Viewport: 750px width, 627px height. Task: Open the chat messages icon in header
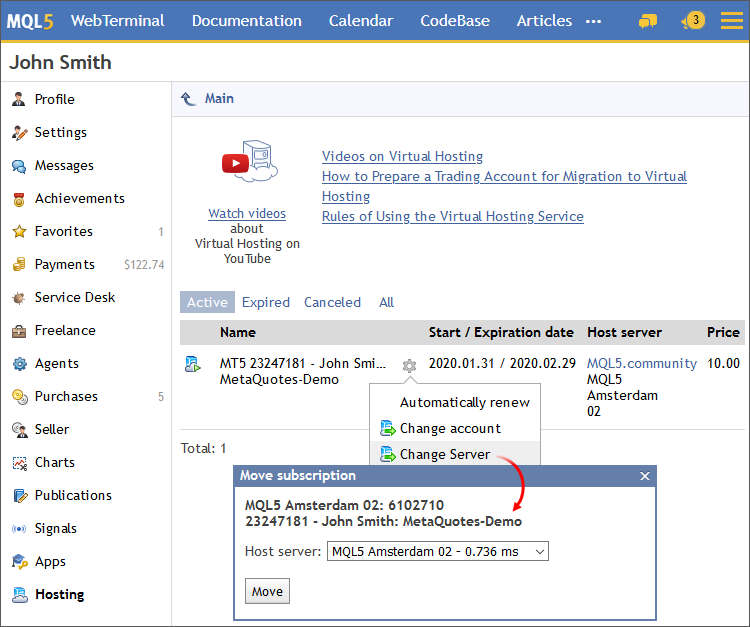pyautogui.click(x=648, y=21)
